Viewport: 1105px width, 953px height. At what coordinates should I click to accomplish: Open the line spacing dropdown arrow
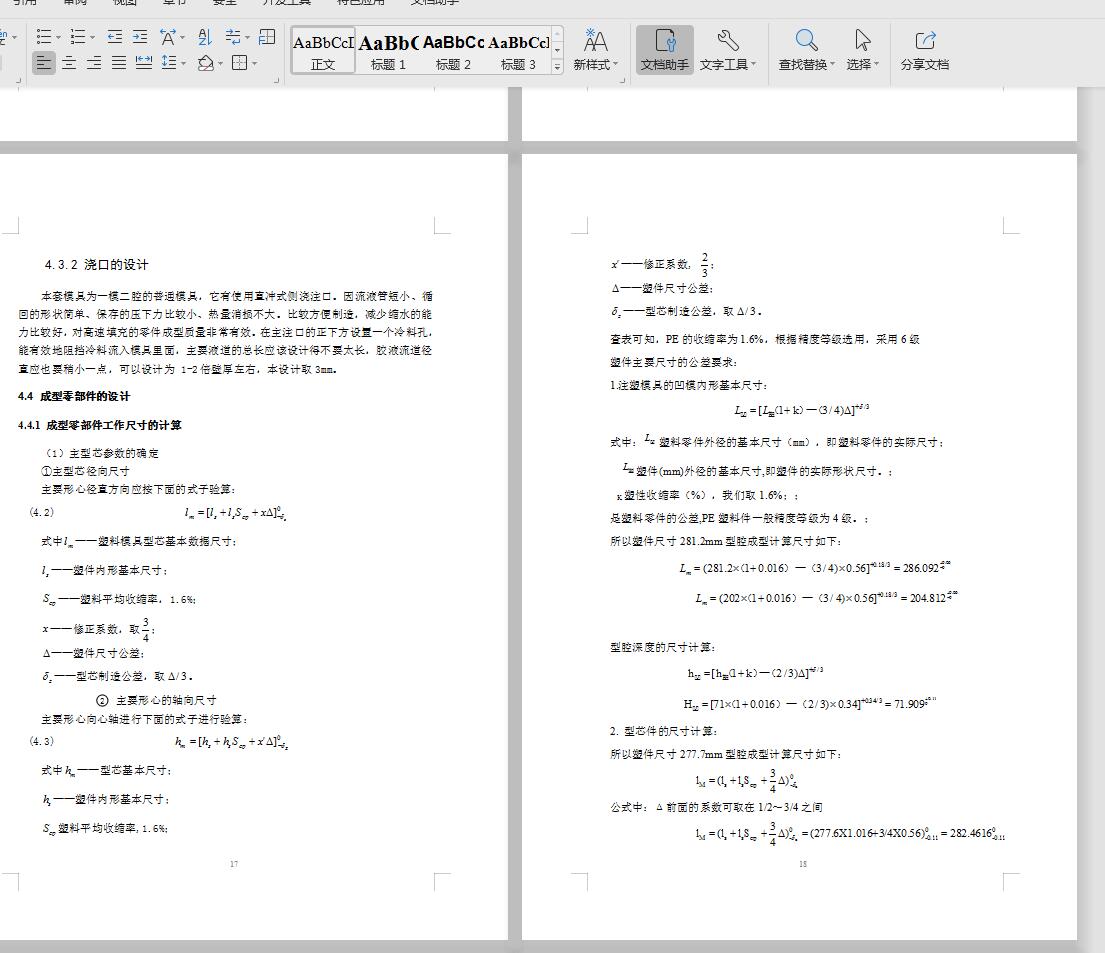[184, 63]
